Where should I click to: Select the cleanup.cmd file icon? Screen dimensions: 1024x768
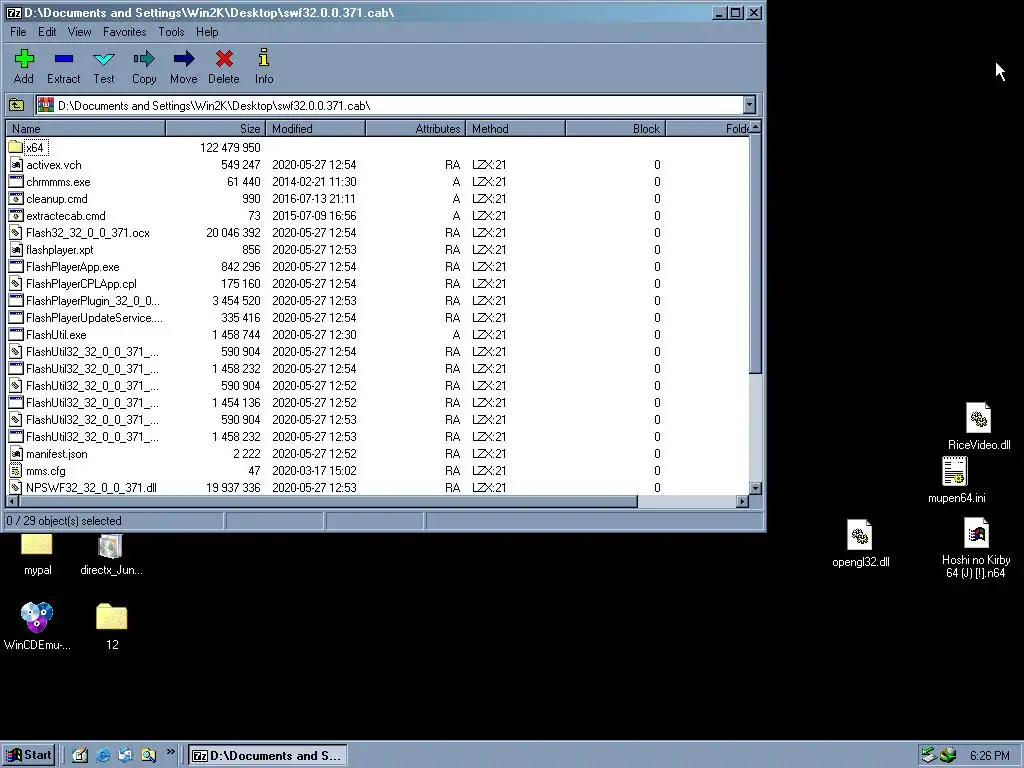[16, 199]
